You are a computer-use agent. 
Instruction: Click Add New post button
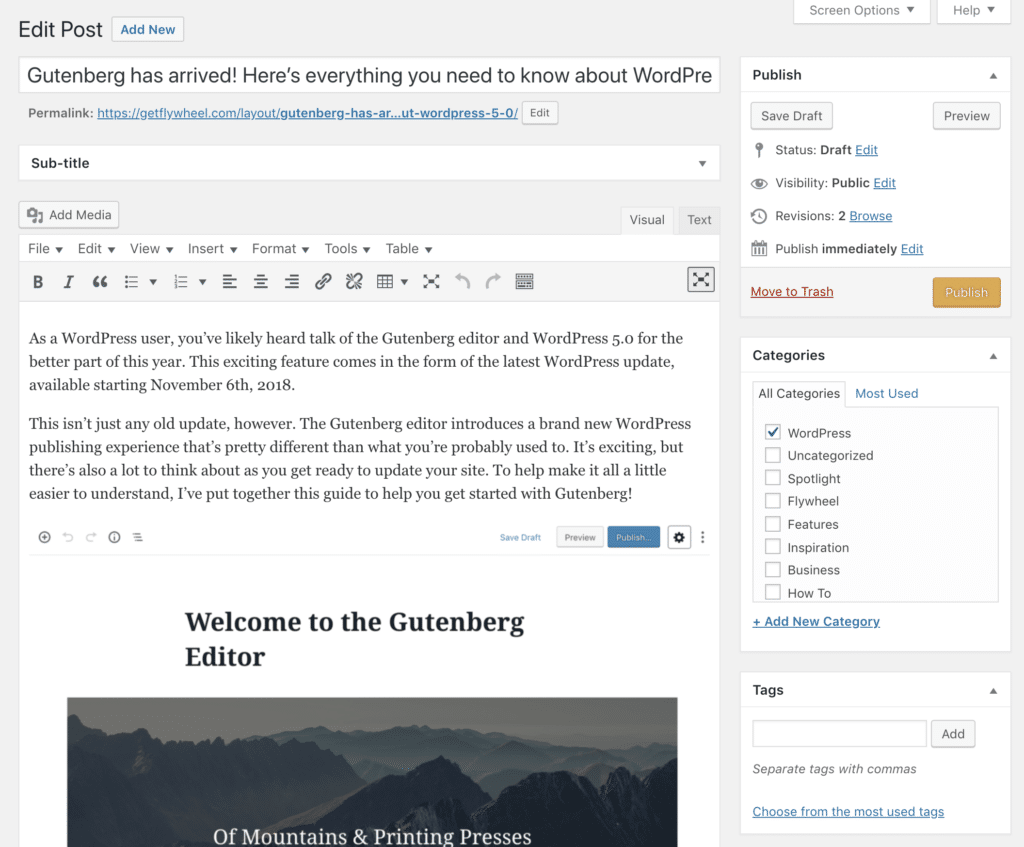[x=148, y=29]
